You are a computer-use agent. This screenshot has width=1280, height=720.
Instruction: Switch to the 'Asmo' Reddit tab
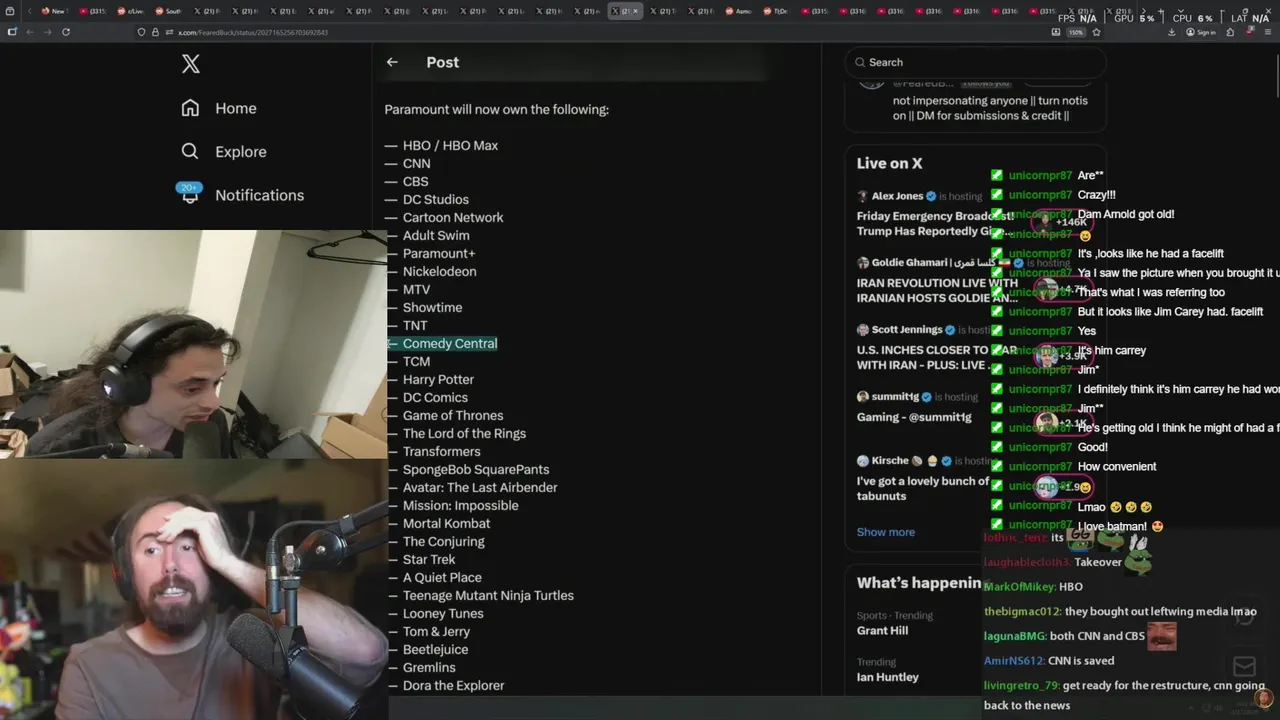(737, 11)
